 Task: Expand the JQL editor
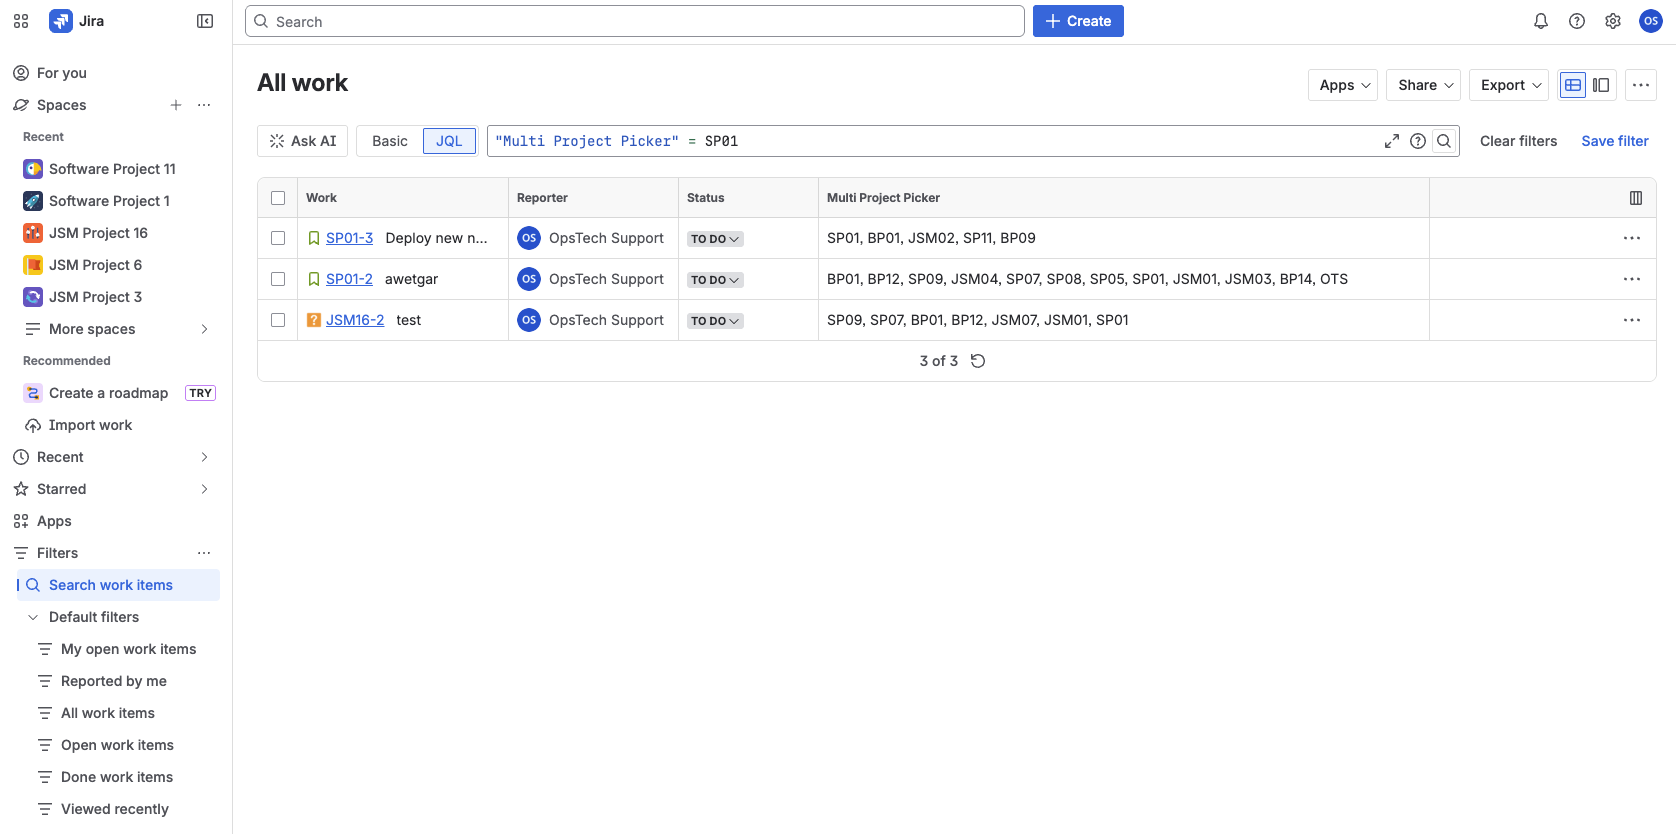(x=1392, y=141)
